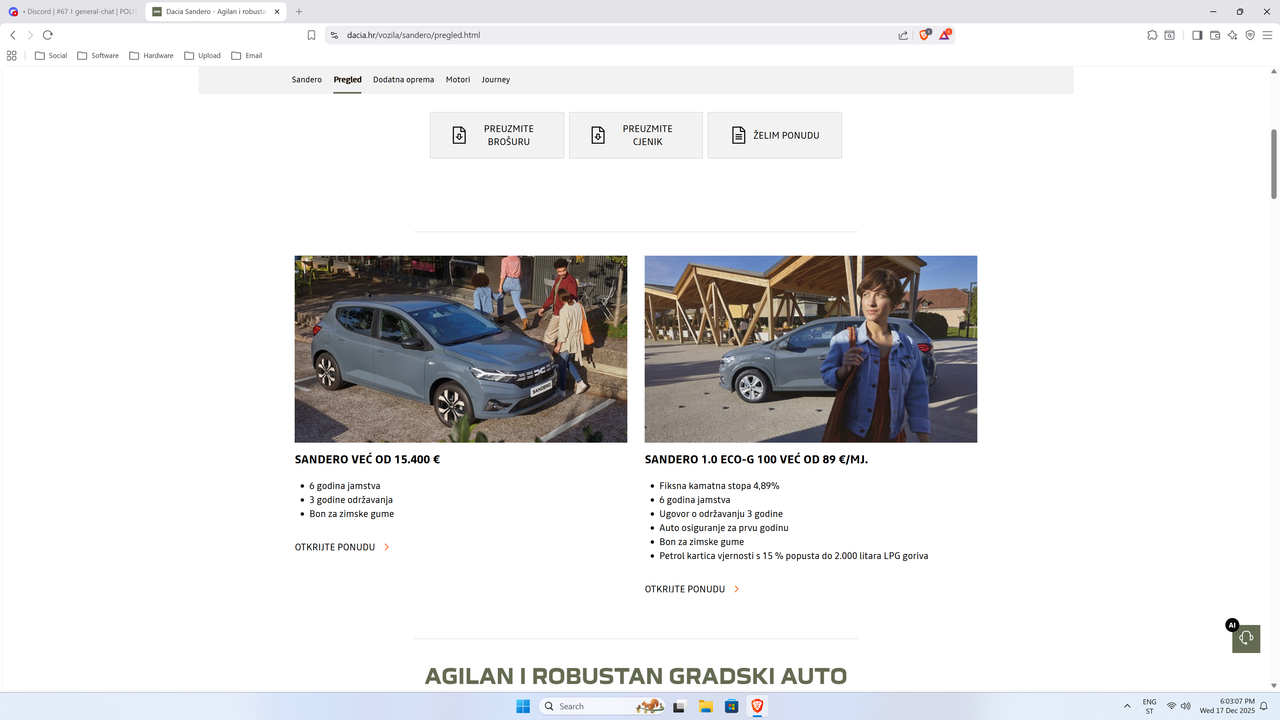
Task: Click PREUZMITE BROŠURU button
Action: coord(497,135)
